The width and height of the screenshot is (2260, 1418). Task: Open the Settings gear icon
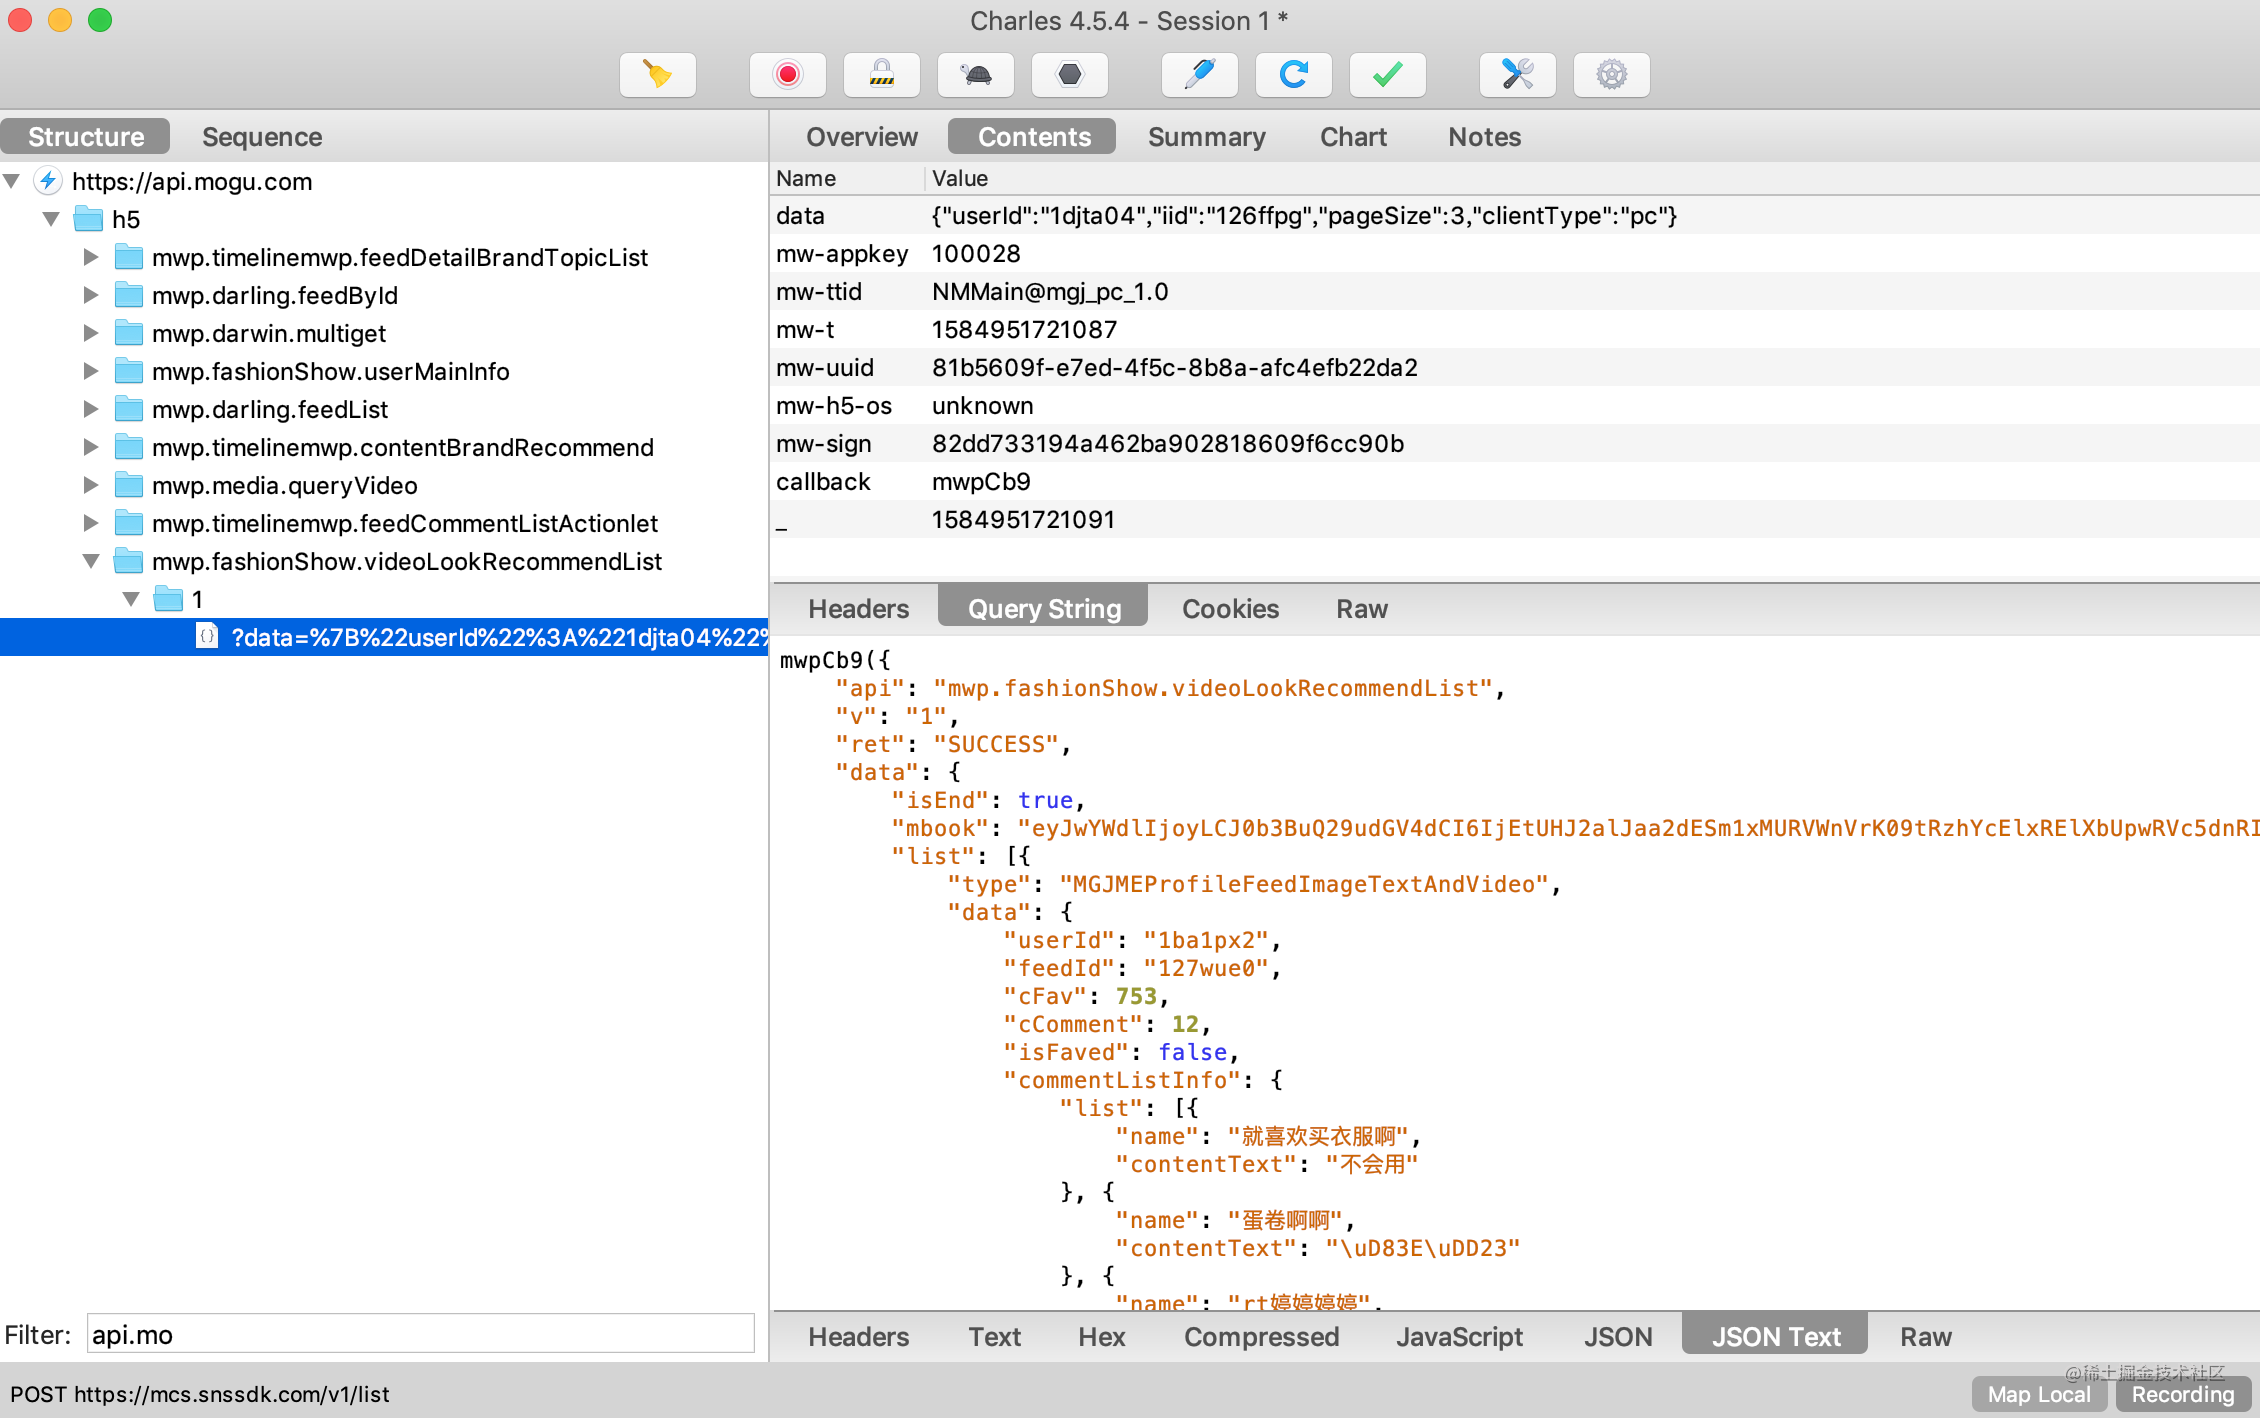[x=1611, y=75]
